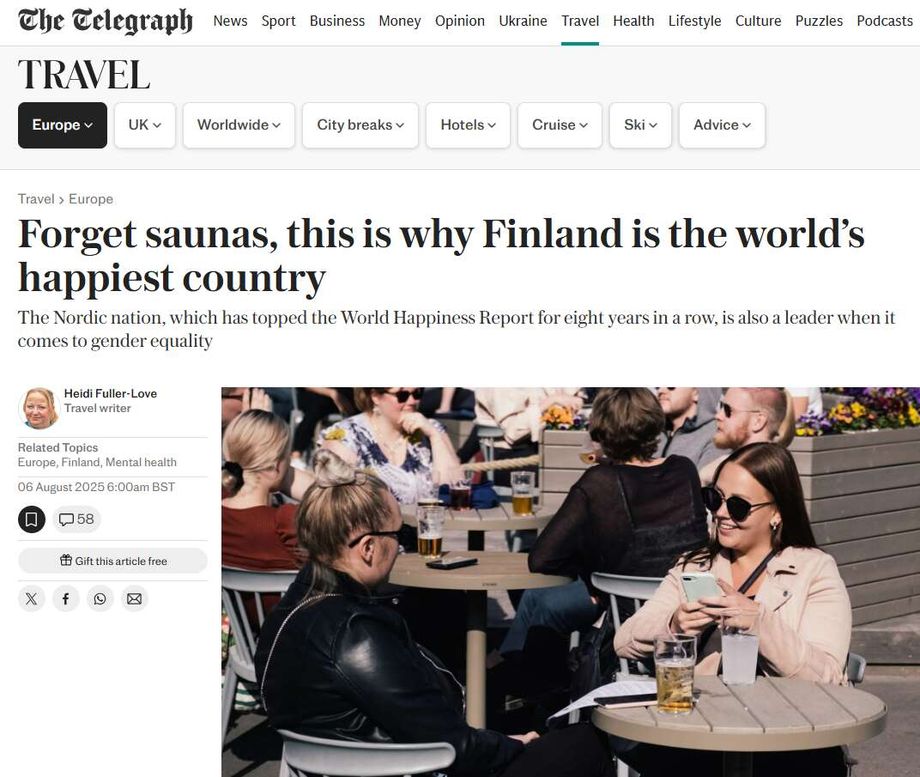The height and width of the screenshot is (777, 920).
Task: Select the Travel tab in navigation
Action: tap(580, 21)
